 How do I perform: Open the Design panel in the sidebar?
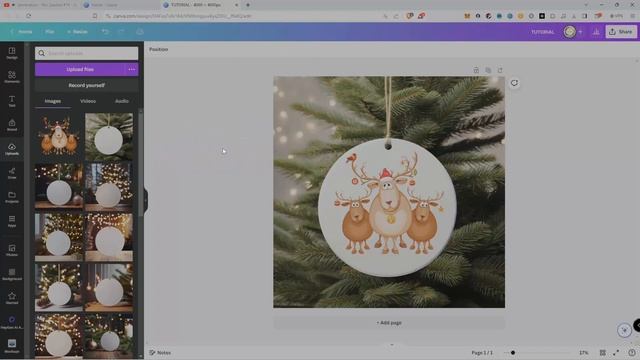[x=12, y=53]
